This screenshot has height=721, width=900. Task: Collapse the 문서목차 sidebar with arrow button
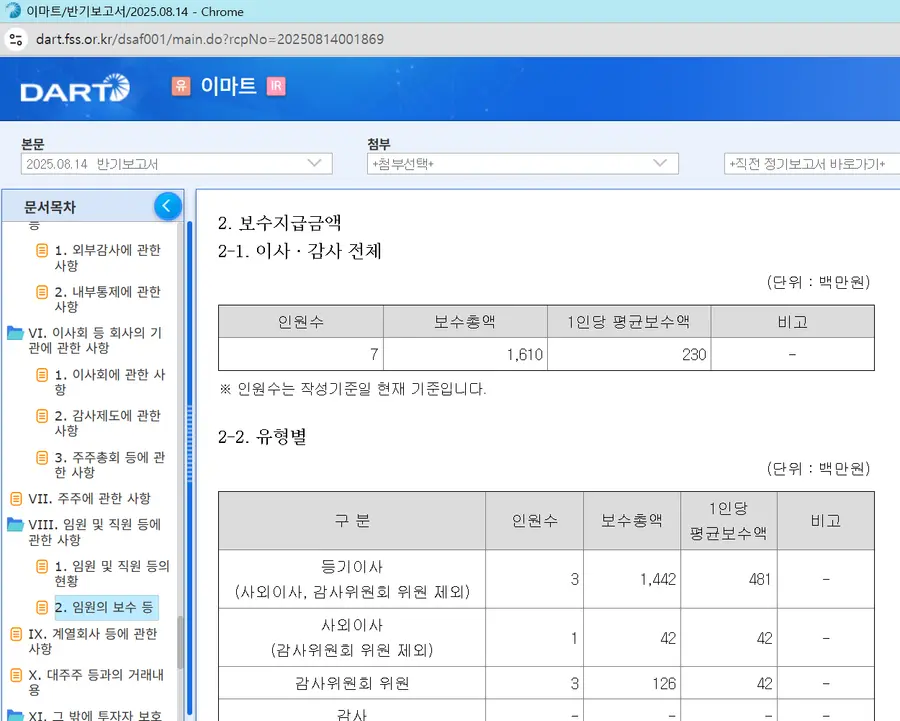pyautogui.click(x=168, y=206)
